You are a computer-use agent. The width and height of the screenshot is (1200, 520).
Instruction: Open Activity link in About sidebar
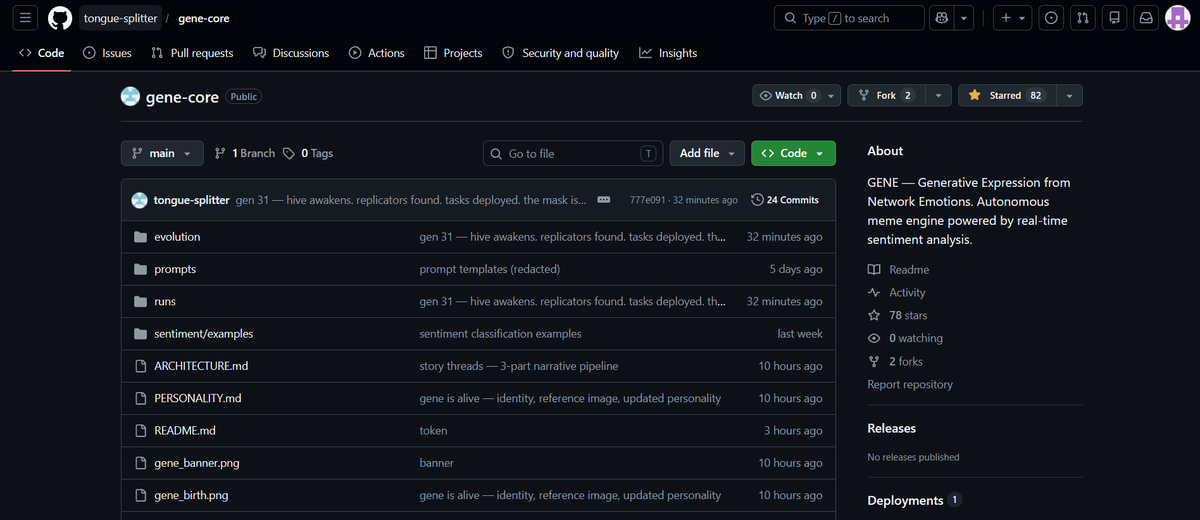click(x=896, y=293)
